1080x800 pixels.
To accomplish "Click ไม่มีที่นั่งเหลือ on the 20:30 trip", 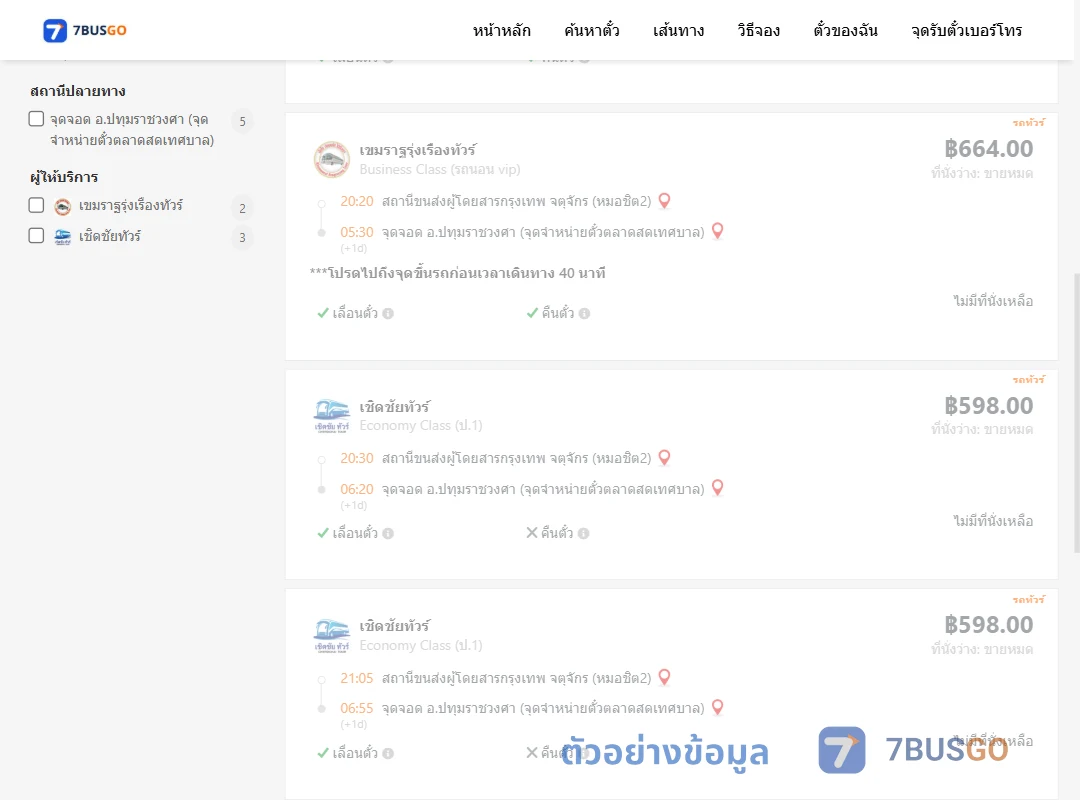I will (x=993, y=521).
